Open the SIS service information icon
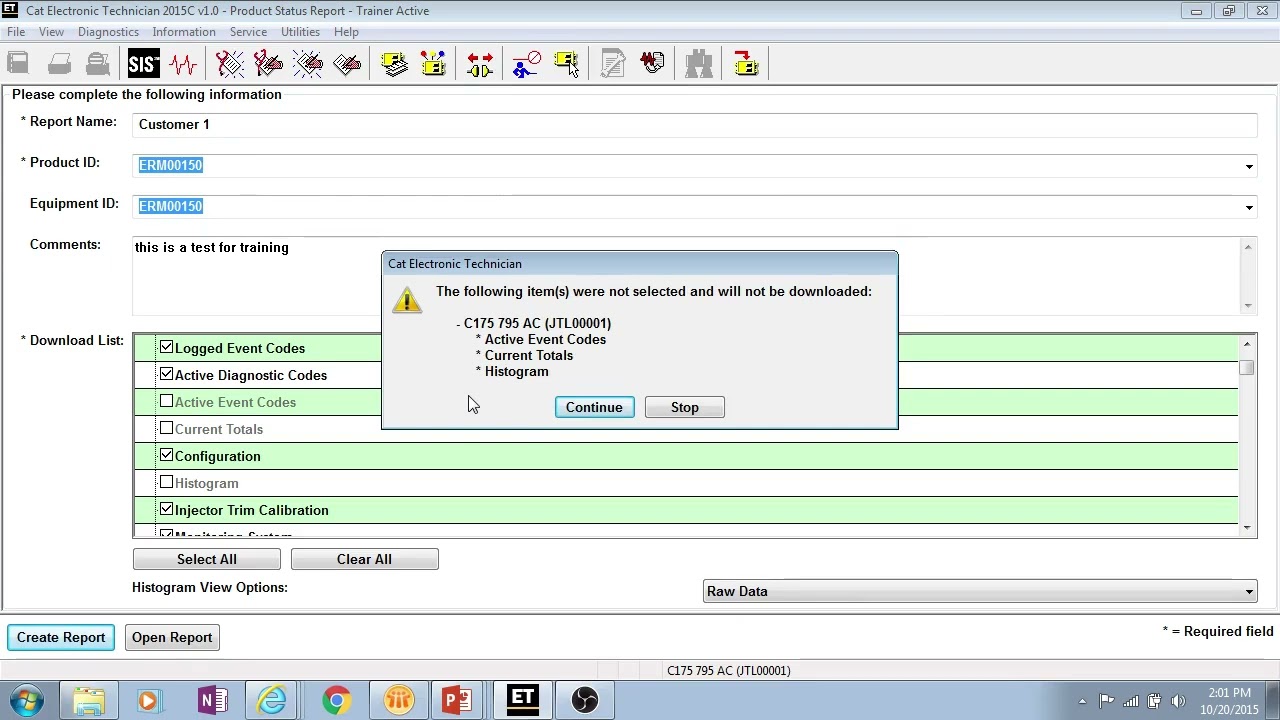The height and width of the screenshot is (720, 1280). (x=143, y=65)
